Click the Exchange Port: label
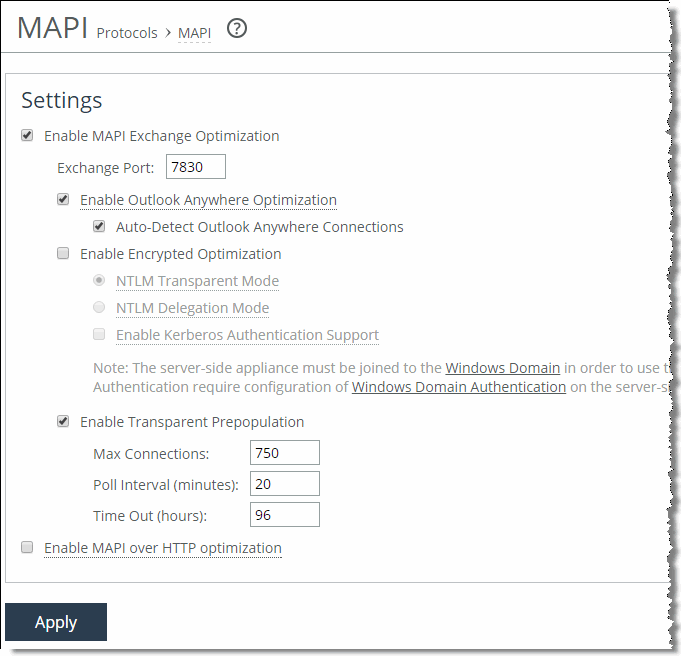The image size is (681, 656). pos(106,168)
